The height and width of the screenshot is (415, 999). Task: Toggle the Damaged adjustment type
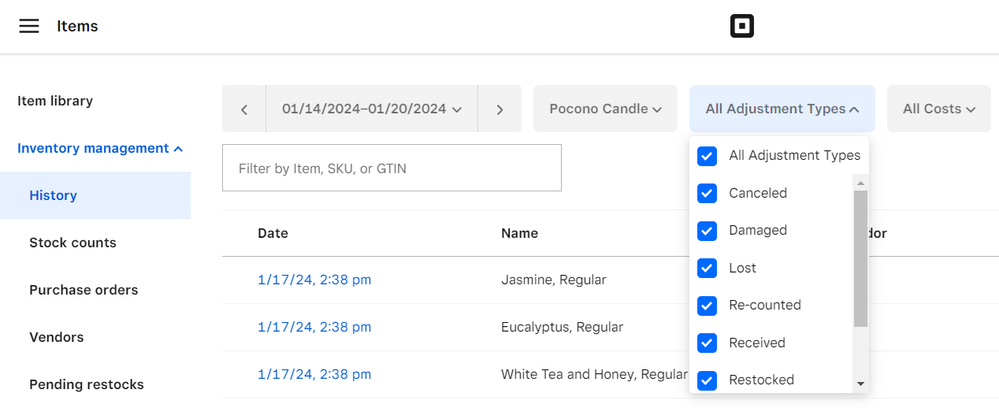(707, 231)
